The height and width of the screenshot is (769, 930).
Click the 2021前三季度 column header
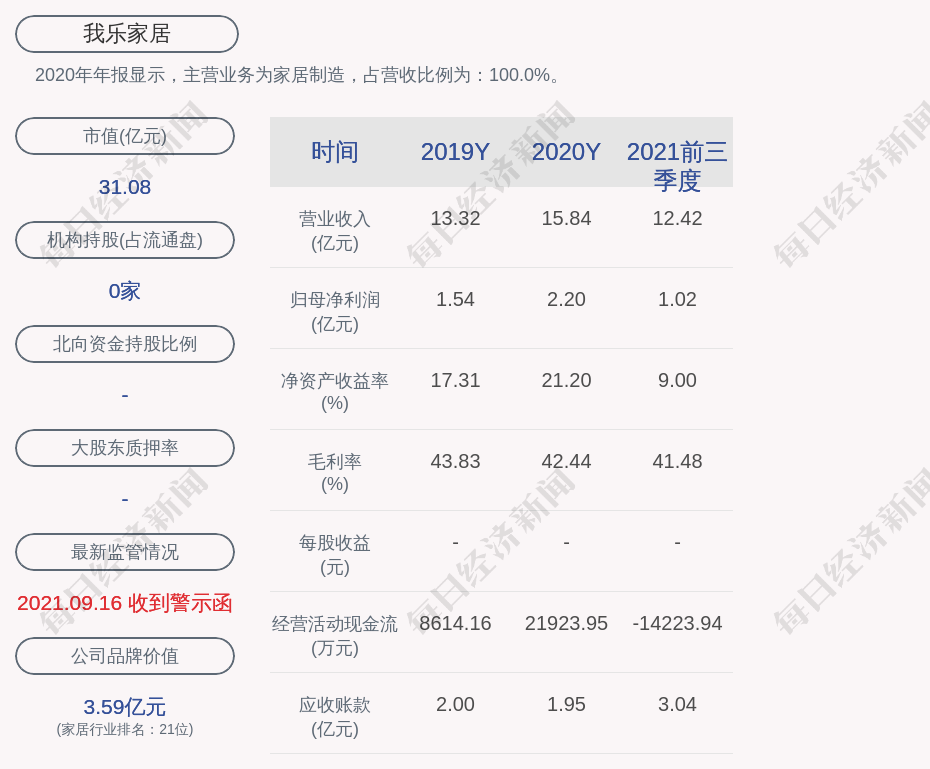(677, 166)
